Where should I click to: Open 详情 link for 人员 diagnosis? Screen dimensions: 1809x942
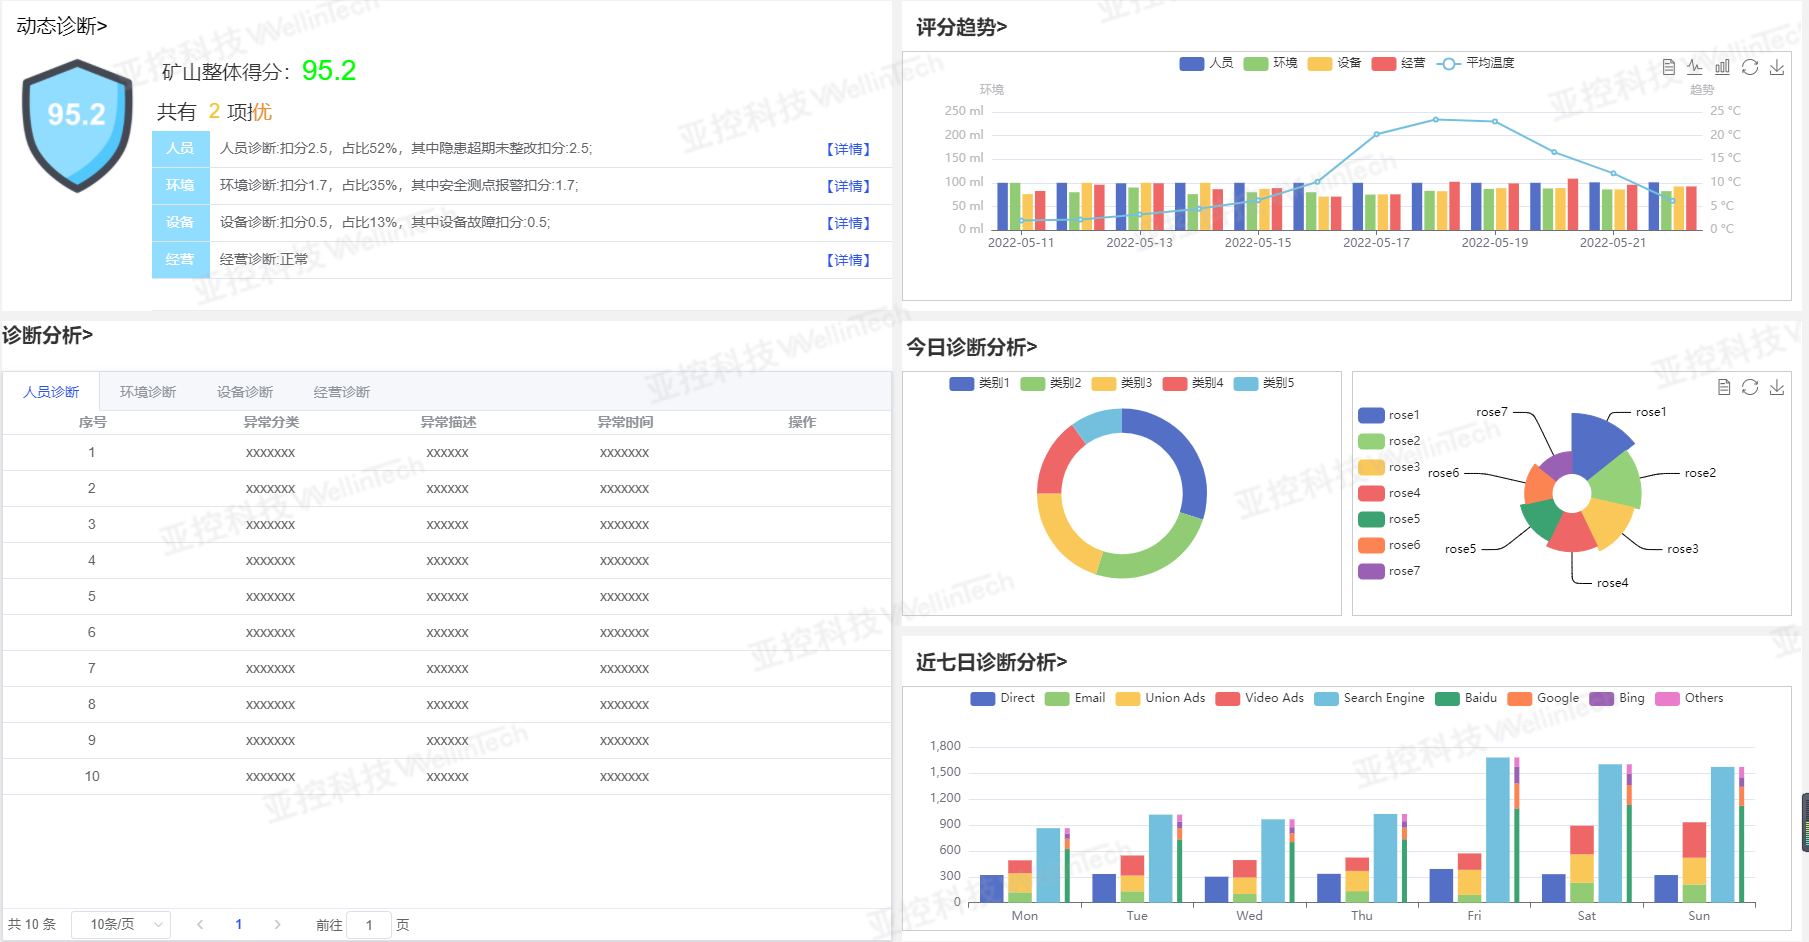tap(848, 149)
